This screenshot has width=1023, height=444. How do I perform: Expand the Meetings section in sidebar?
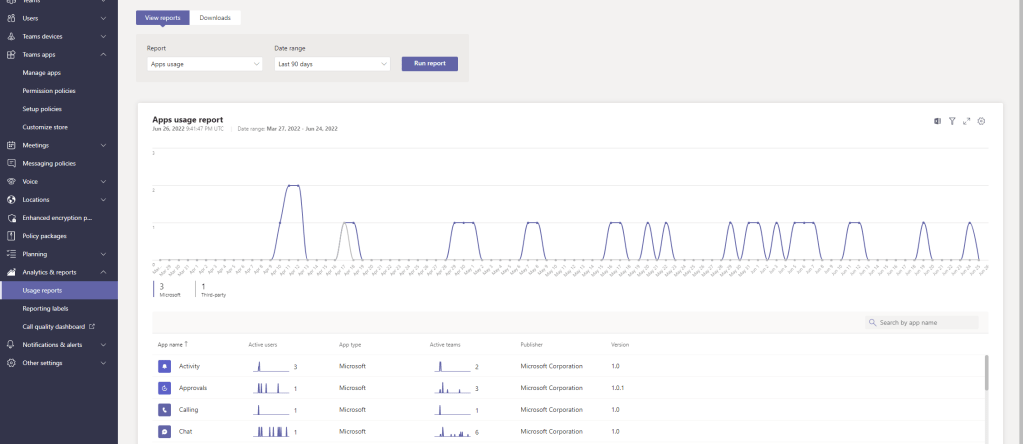click(104, 145)
